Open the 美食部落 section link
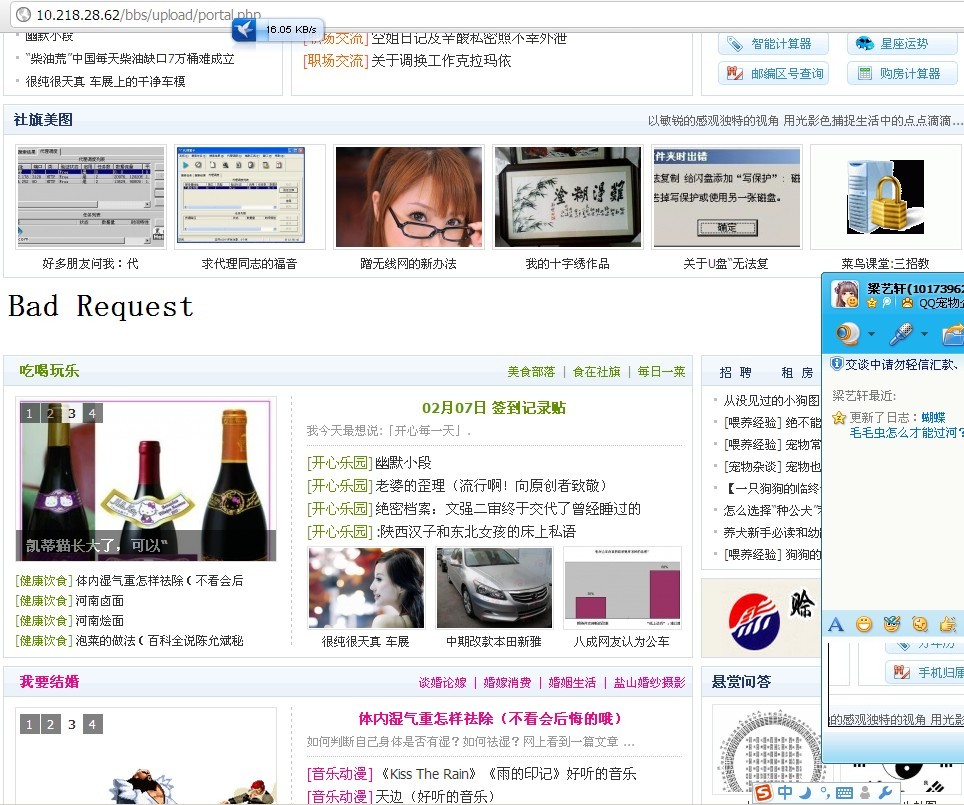This screenshot has width=964, height=805. pos(531,371)
